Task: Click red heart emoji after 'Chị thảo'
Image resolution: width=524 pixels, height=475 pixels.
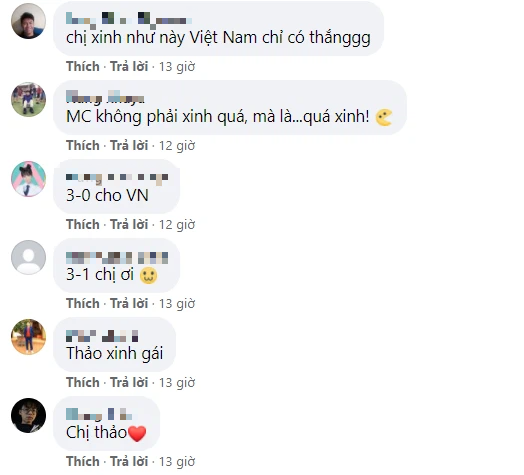Action: [x=137, y=434]
